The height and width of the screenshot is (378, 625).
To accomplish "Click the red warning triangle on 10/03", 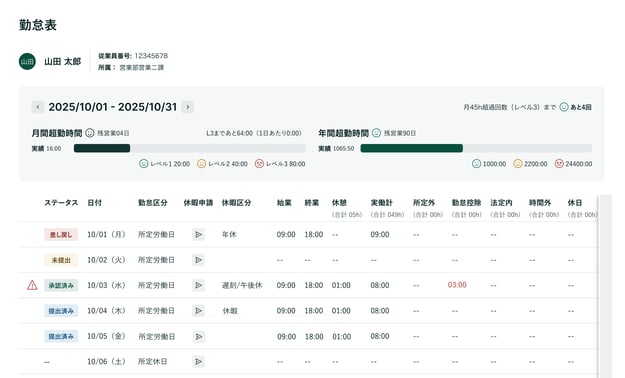I will tap(32, 285).
